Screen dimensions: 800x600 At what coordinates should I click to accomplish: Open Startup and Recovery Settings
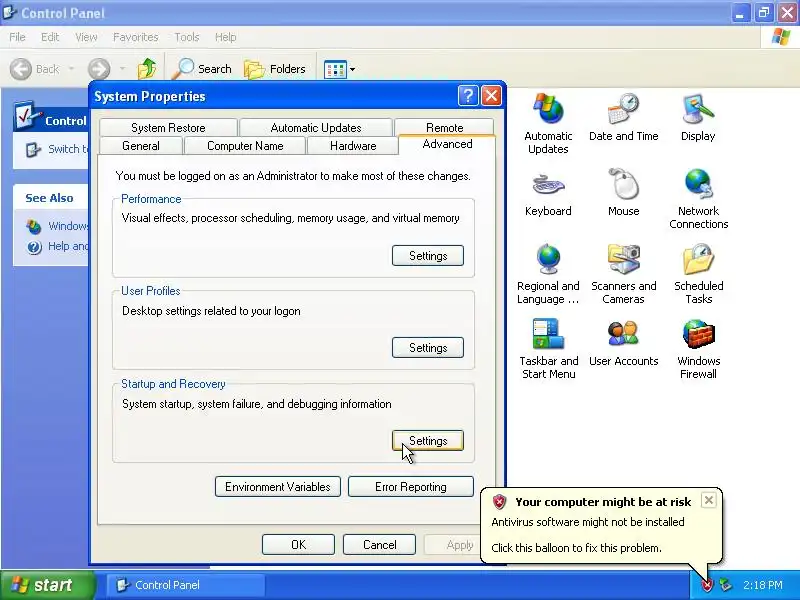coord(428,440)
